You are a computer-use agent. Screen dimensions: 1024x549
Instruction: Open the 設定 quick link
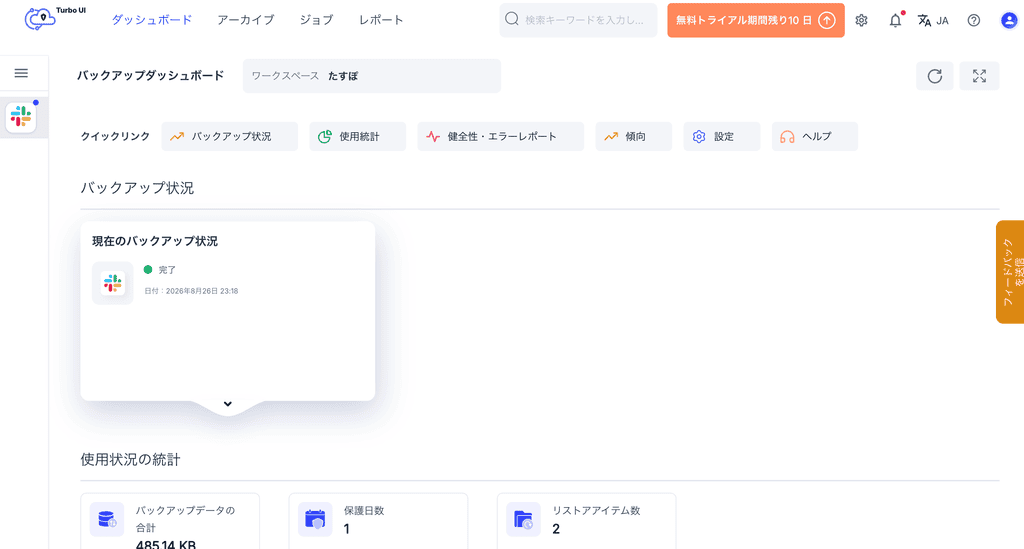pyautogui.click(x=722, y=136)
